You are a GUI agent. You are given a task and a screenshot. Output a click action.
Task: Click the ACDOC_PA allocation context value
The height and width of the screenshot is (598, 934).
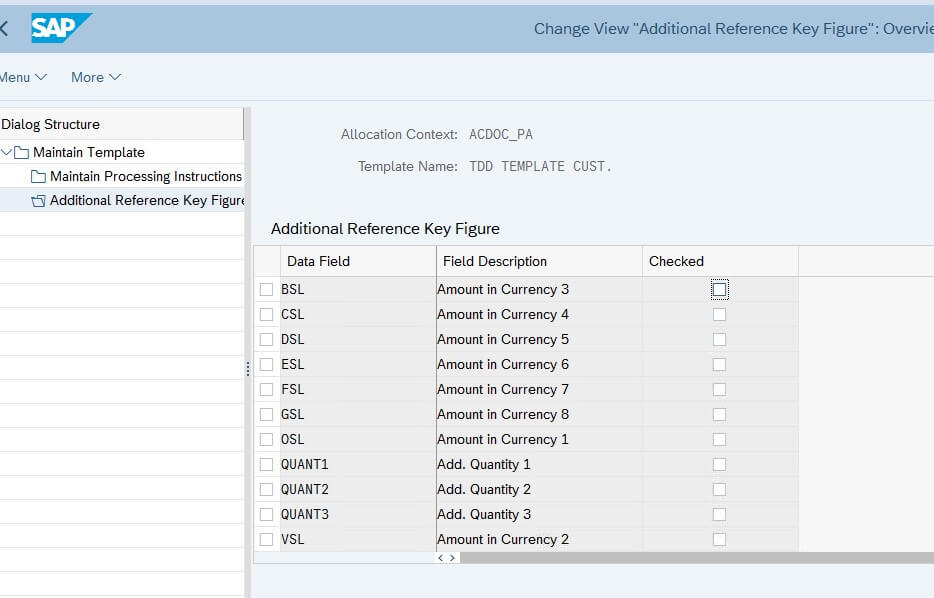(501, 135)
